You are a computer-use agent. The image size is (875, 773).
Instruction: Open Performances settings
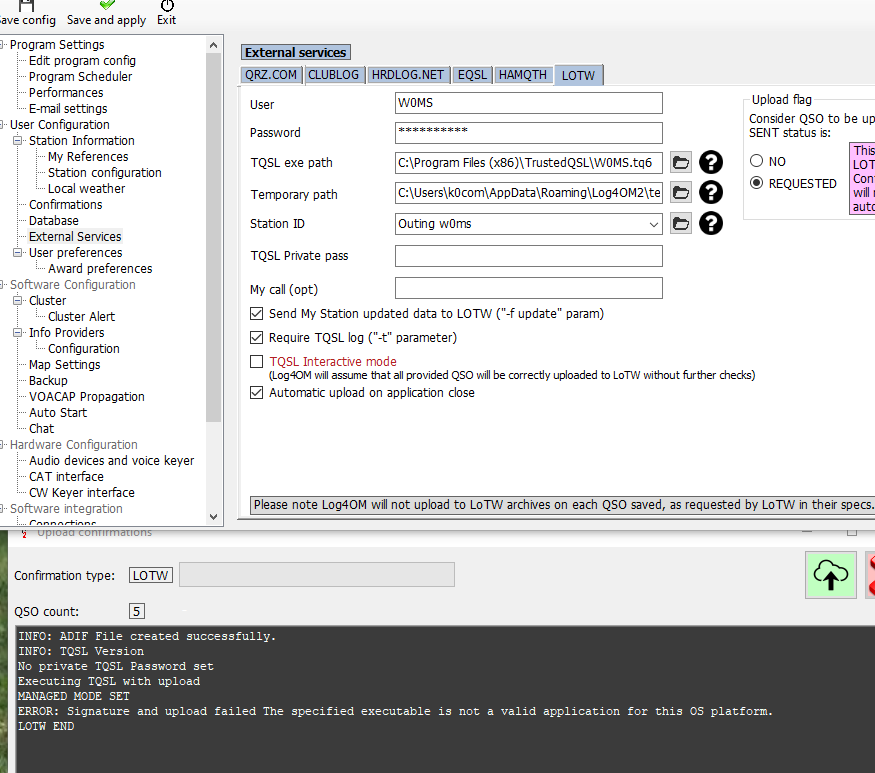(x=66, y=93)
